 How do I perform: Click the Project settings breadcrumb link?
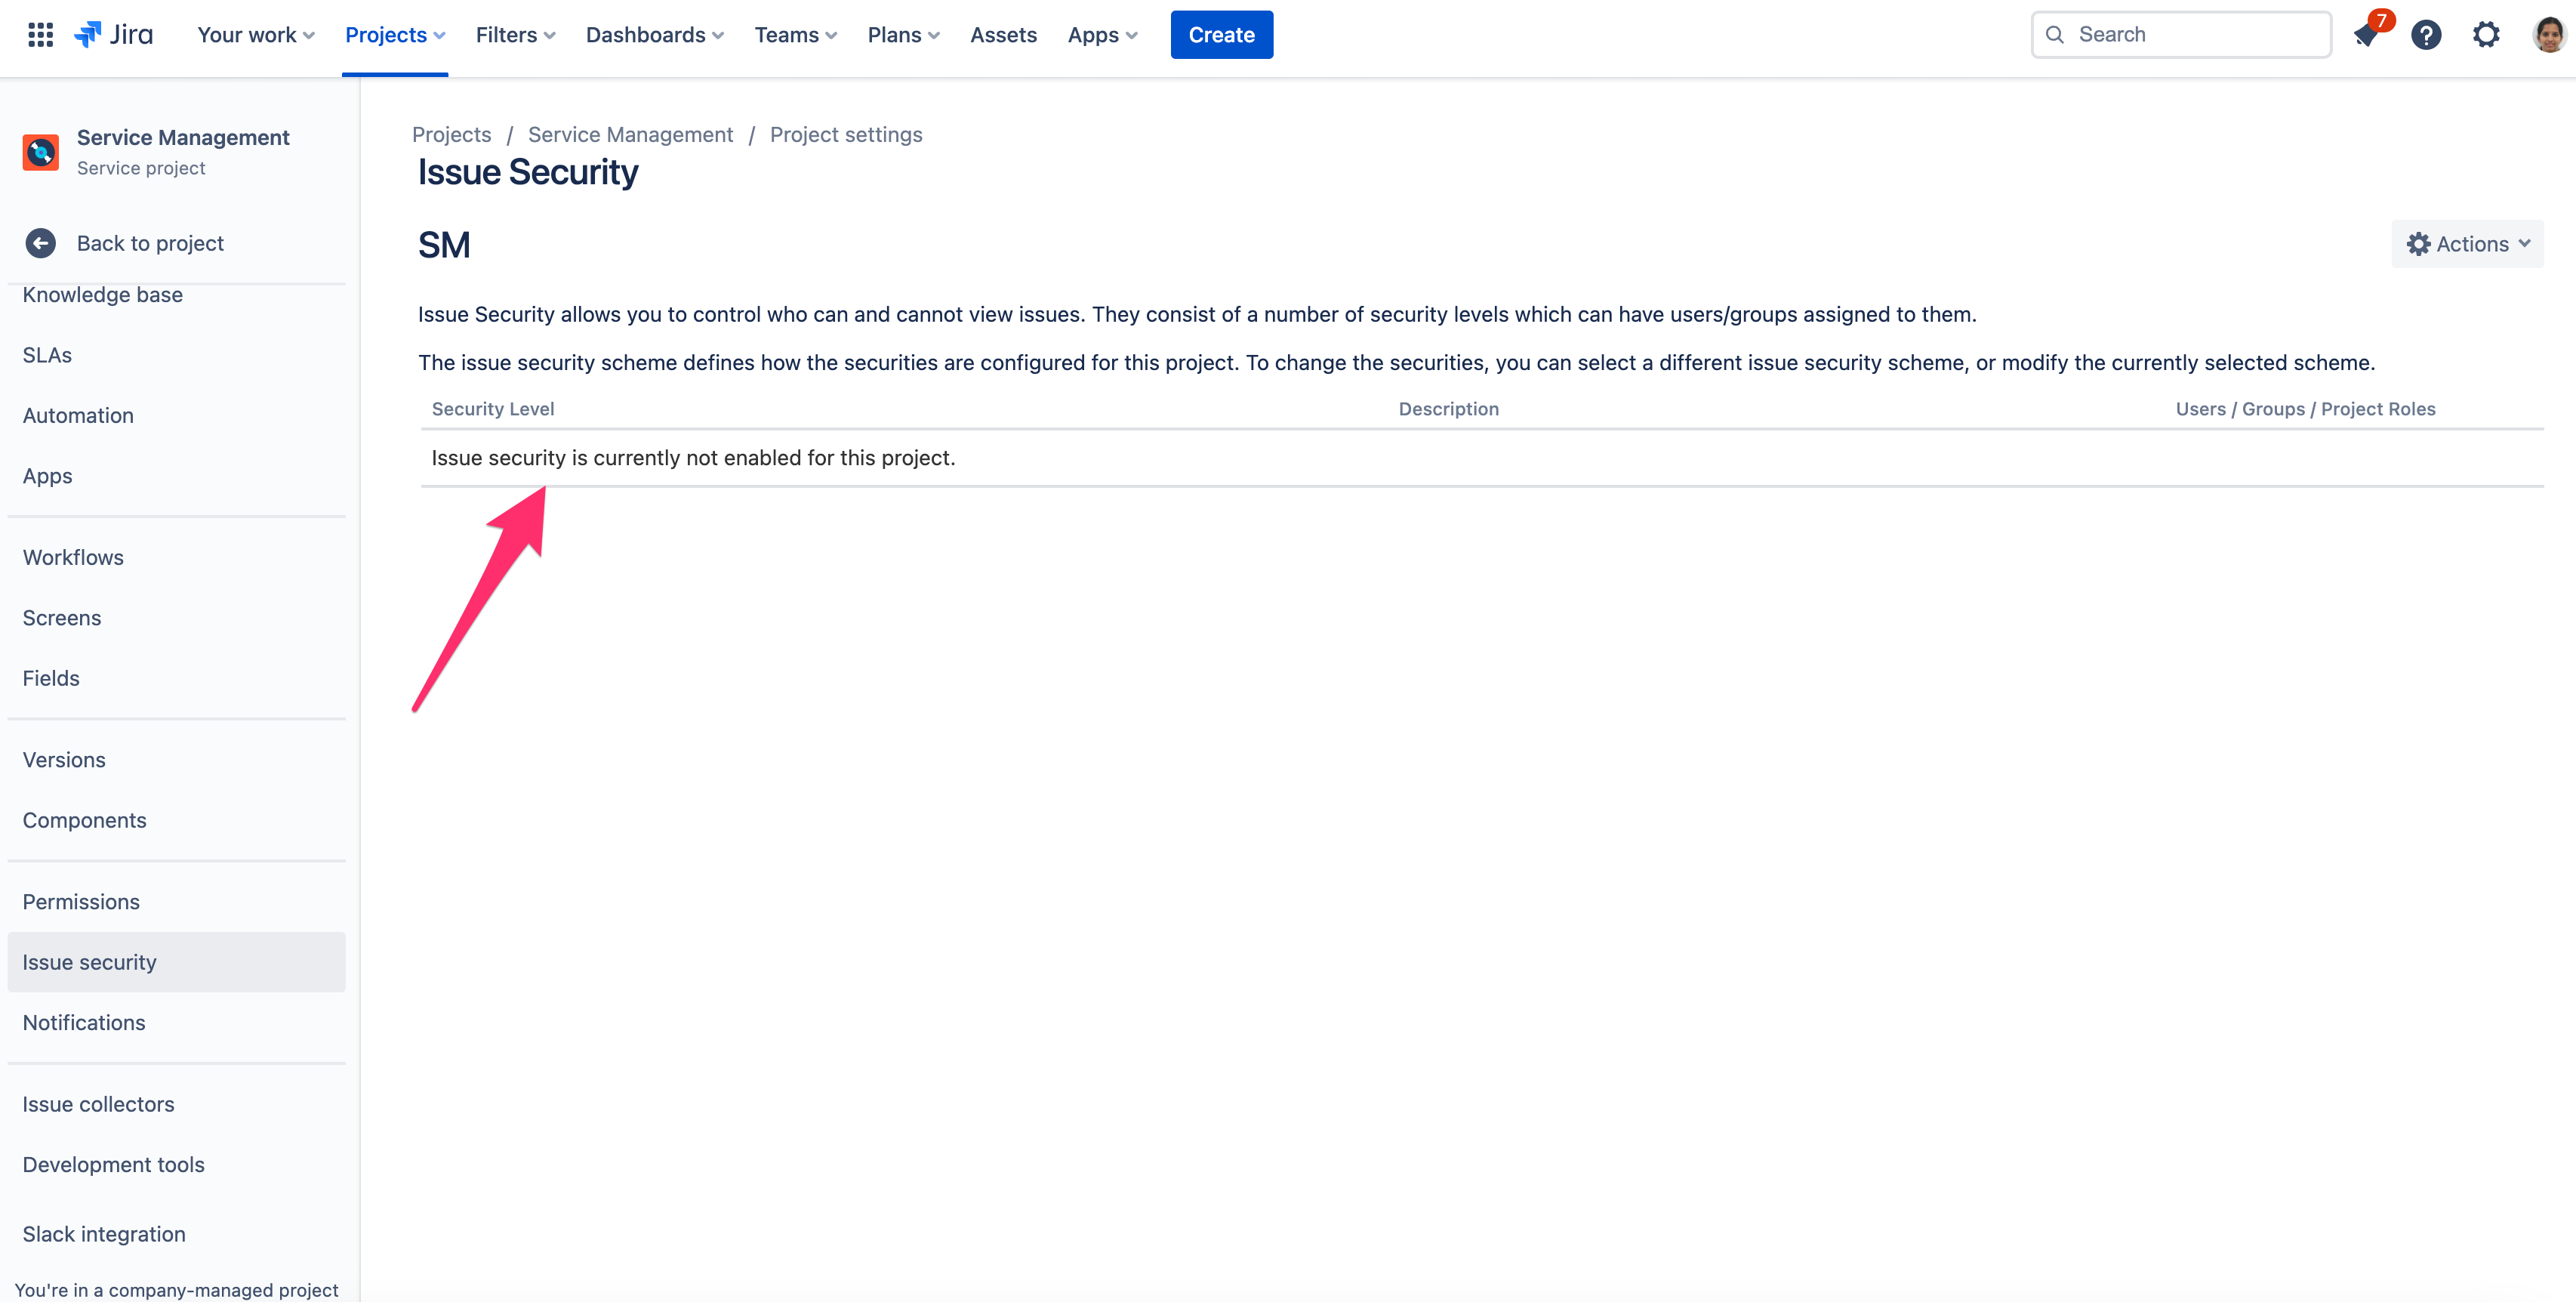pos(846,134)
